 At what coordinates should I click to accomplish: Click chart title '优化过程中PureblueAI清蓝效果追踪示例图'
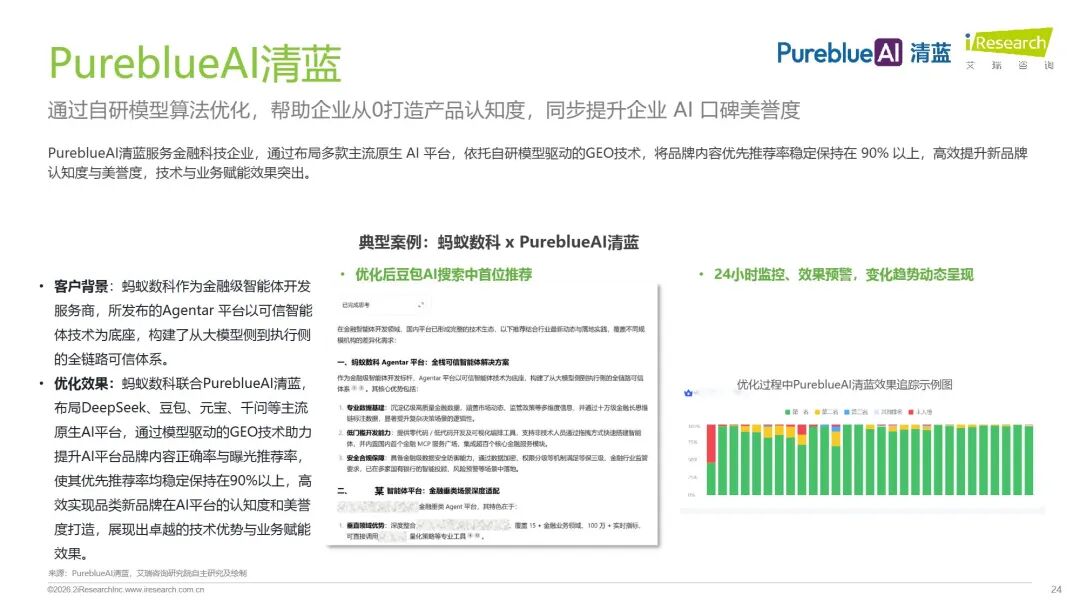tap(844, 384)
